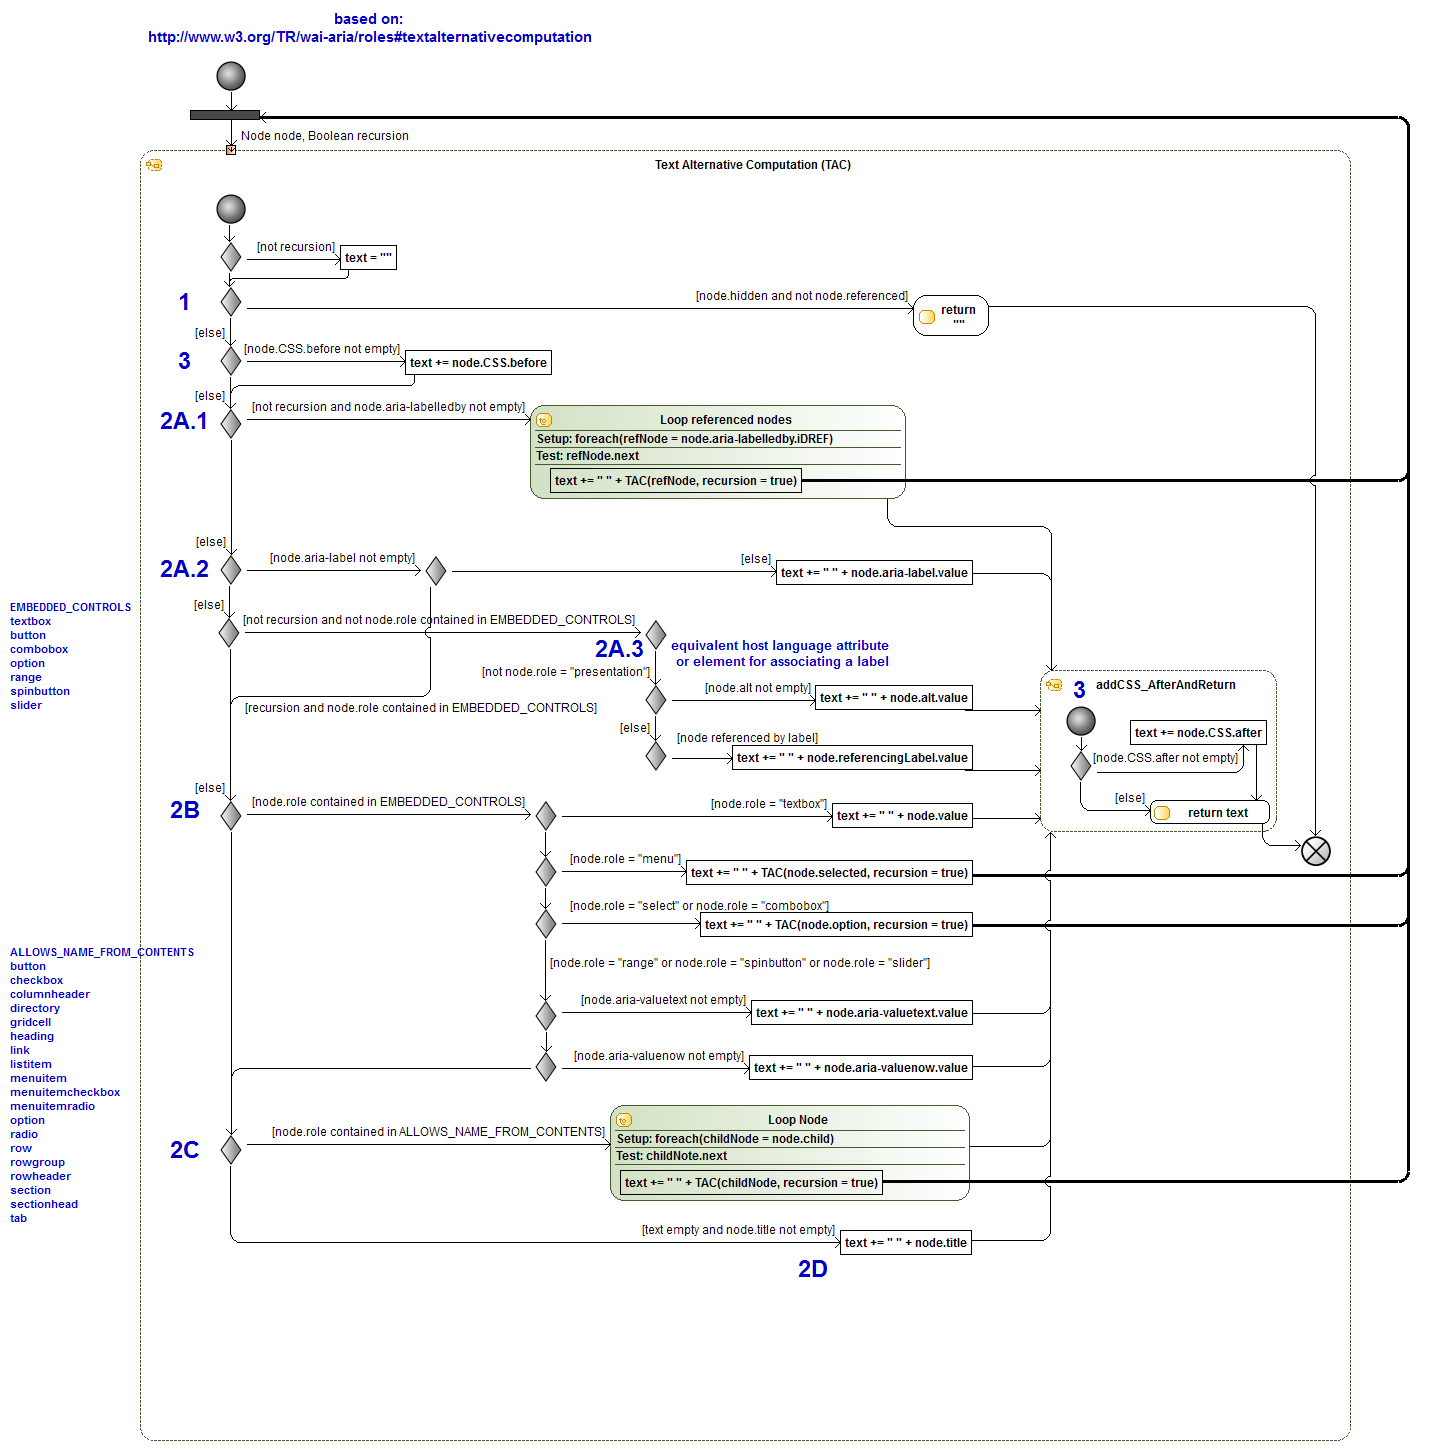1430x1451 pixels.
Task: Click the addCSS_AfterAndReturn activity icon
Action: click(x=1054, y=685)
